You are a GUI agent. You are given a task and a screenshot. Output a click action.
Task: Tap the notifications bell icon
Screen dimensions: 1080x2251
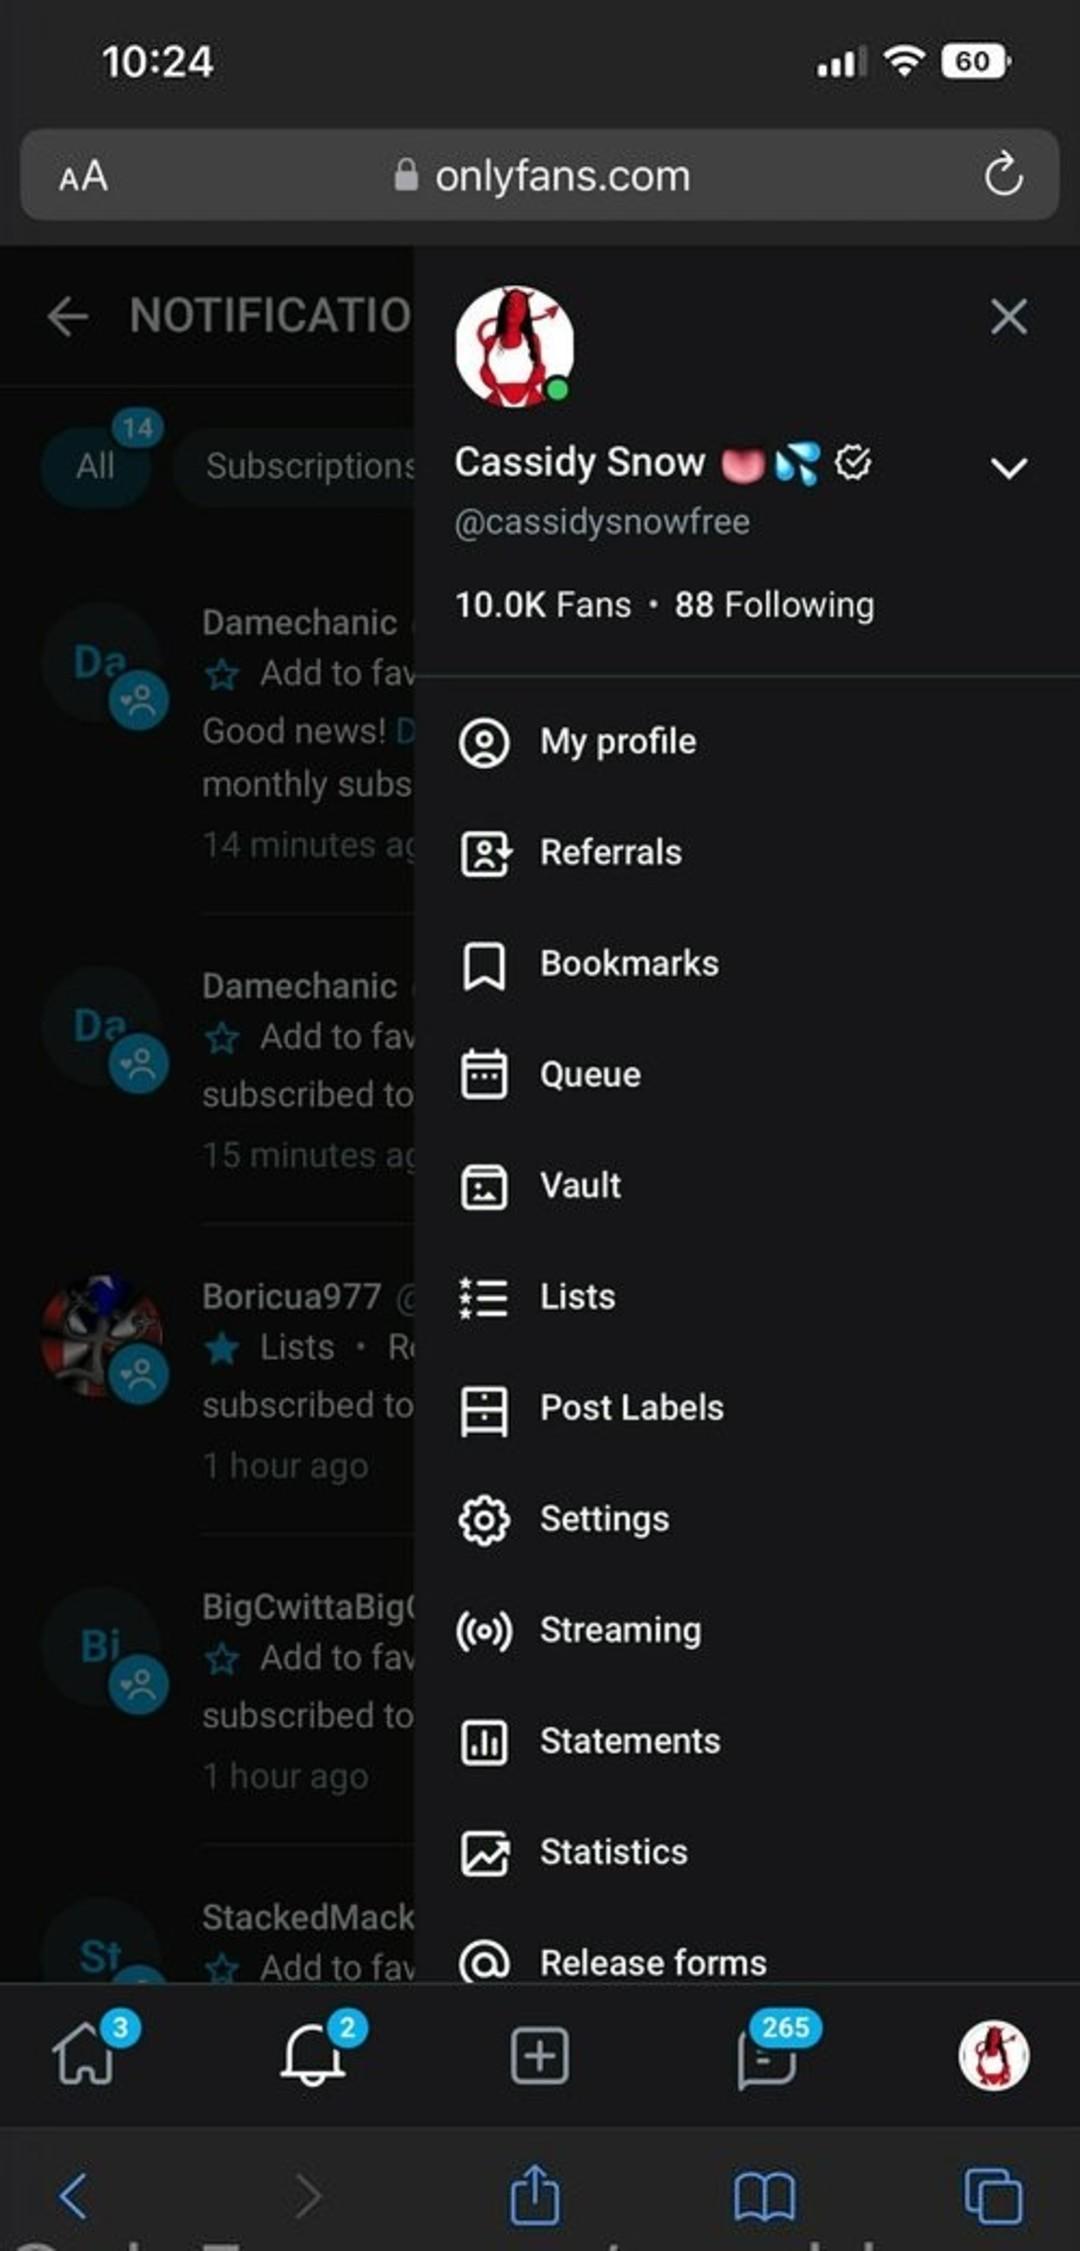[313, 2055]
